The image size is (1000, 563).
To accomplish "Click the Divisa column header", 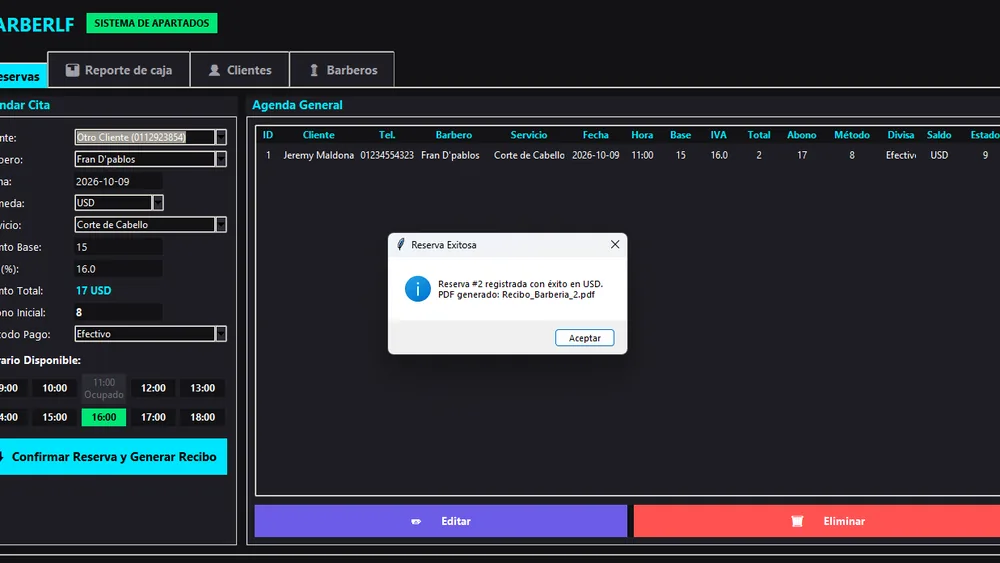I will (901, 135).
